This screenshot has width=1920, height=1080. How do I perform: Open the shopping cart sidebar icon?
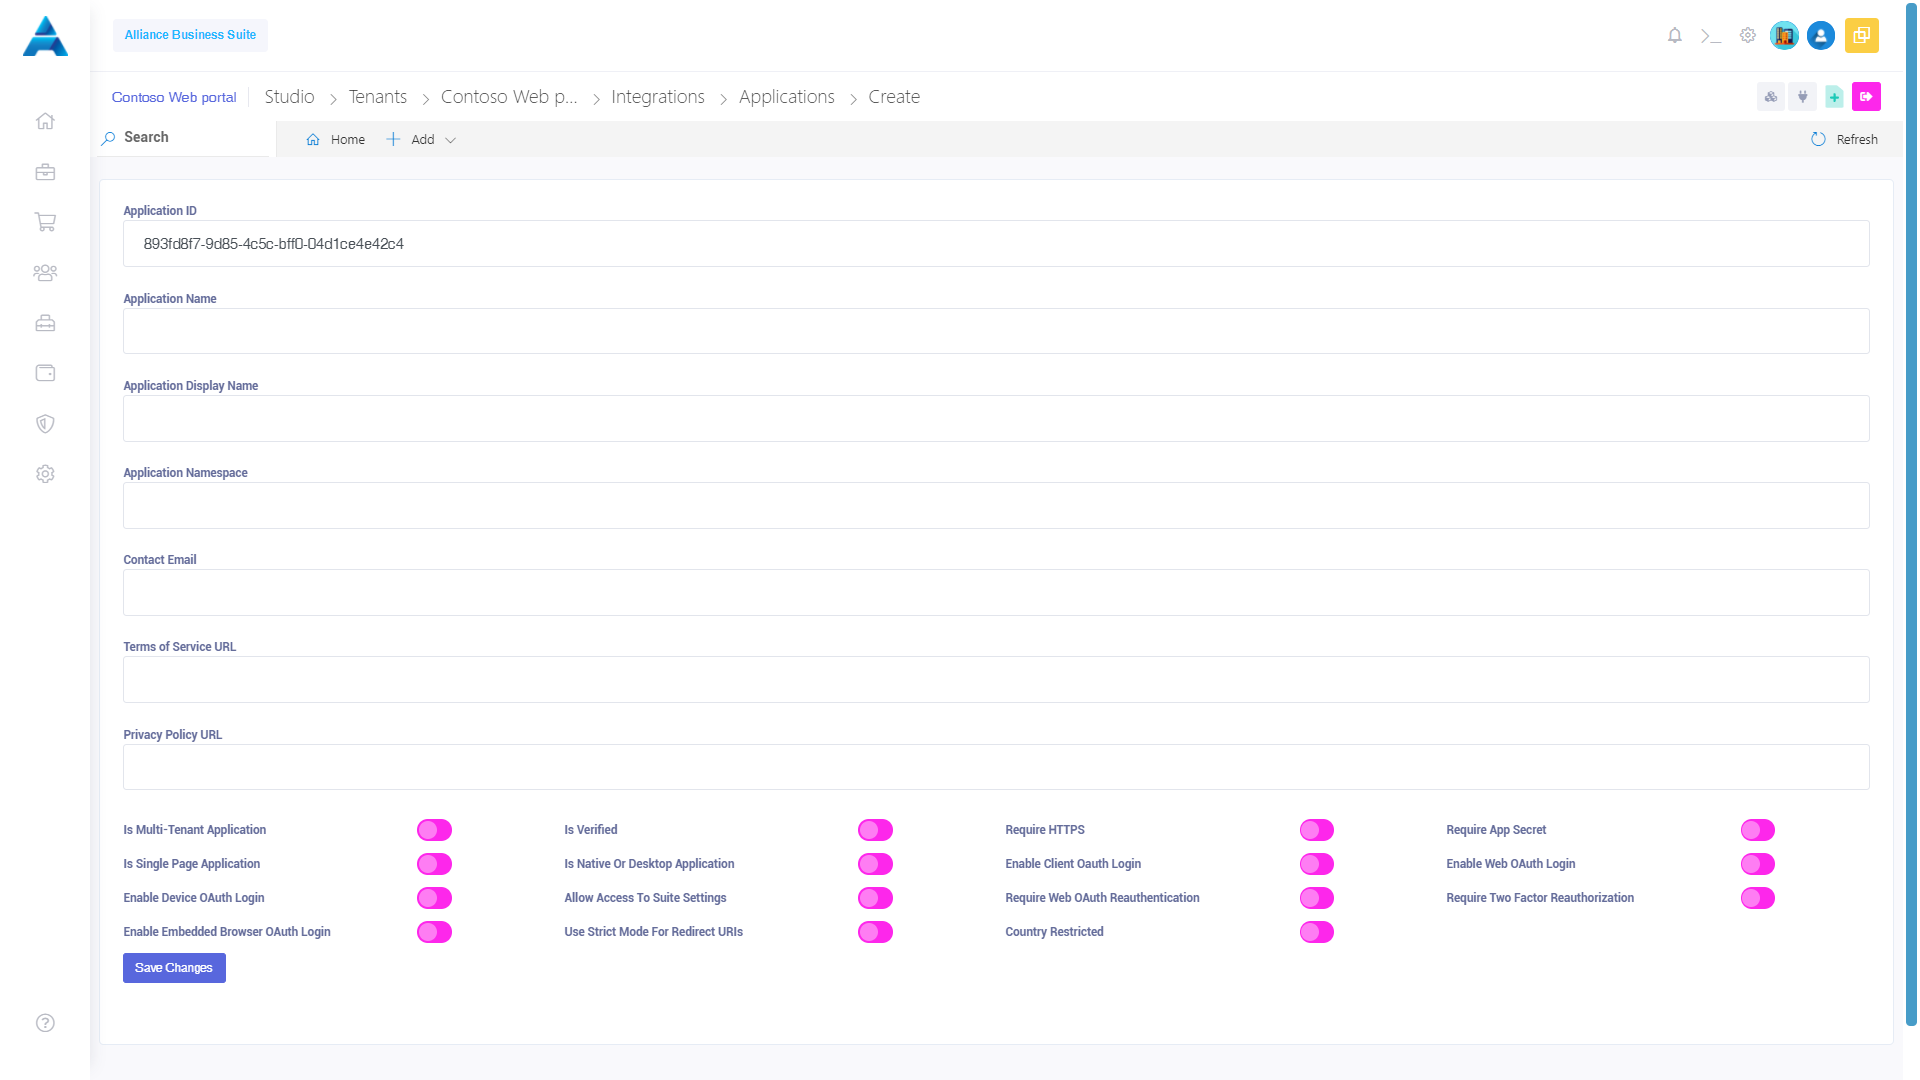[45, 222]
